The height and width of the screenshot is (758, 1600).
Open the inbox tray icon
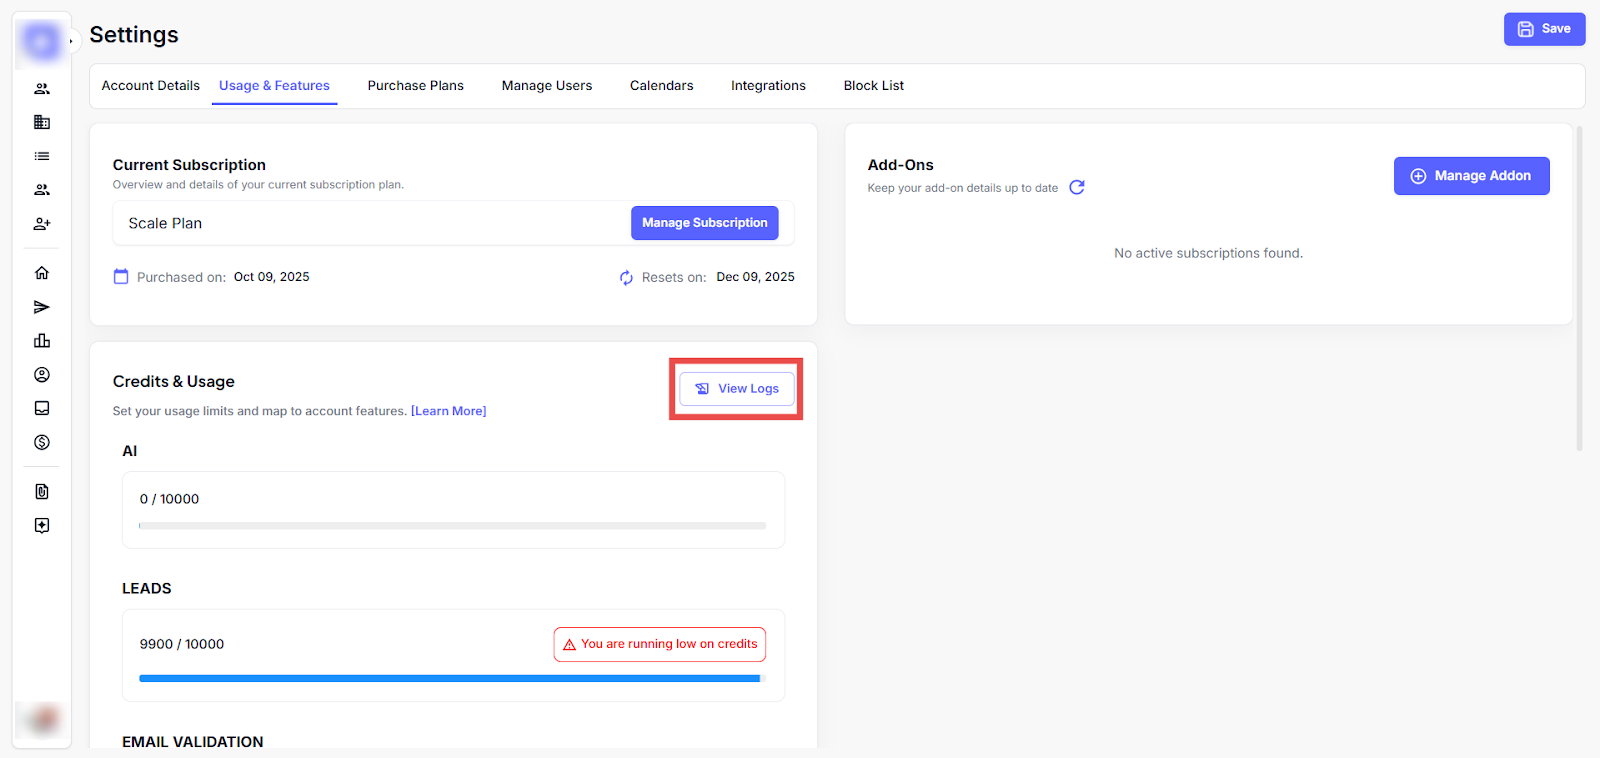point(42,408)
